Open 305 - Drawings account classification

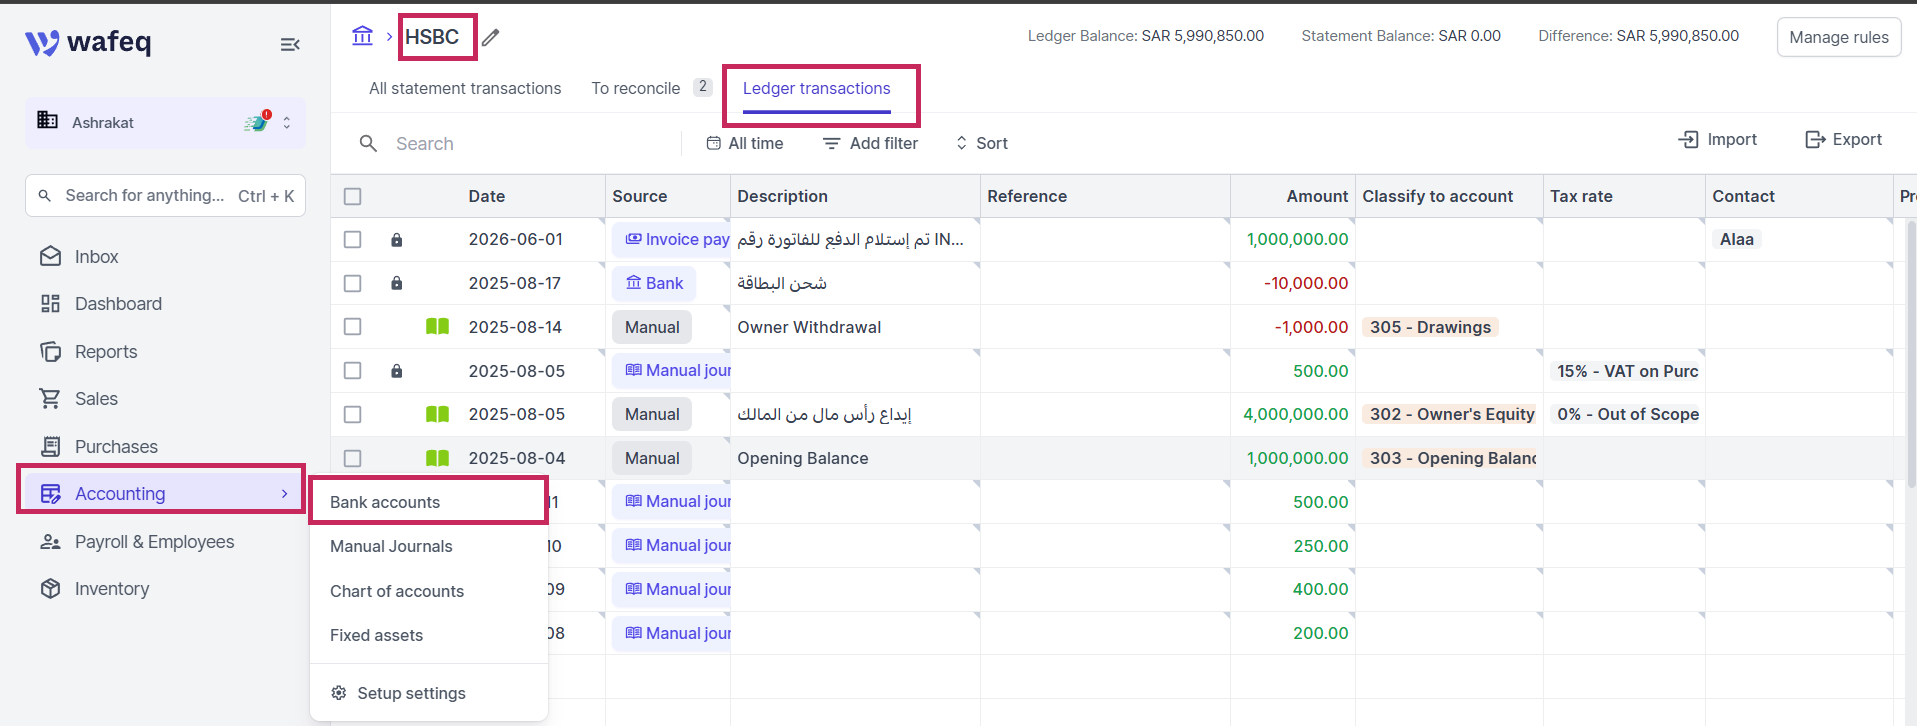pyautogui.click(x=1430, y=327)
